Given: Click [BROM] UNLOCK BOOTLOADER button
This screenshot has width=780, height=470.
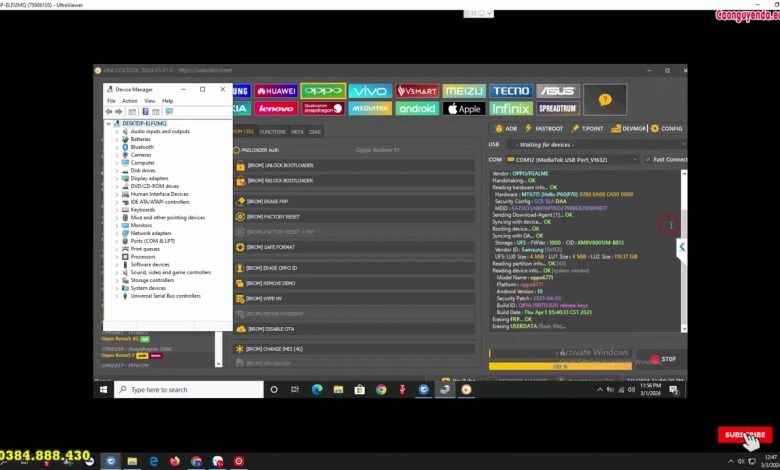Looking at the screenshot, I should pyautogui.click(x=354, y=165).
